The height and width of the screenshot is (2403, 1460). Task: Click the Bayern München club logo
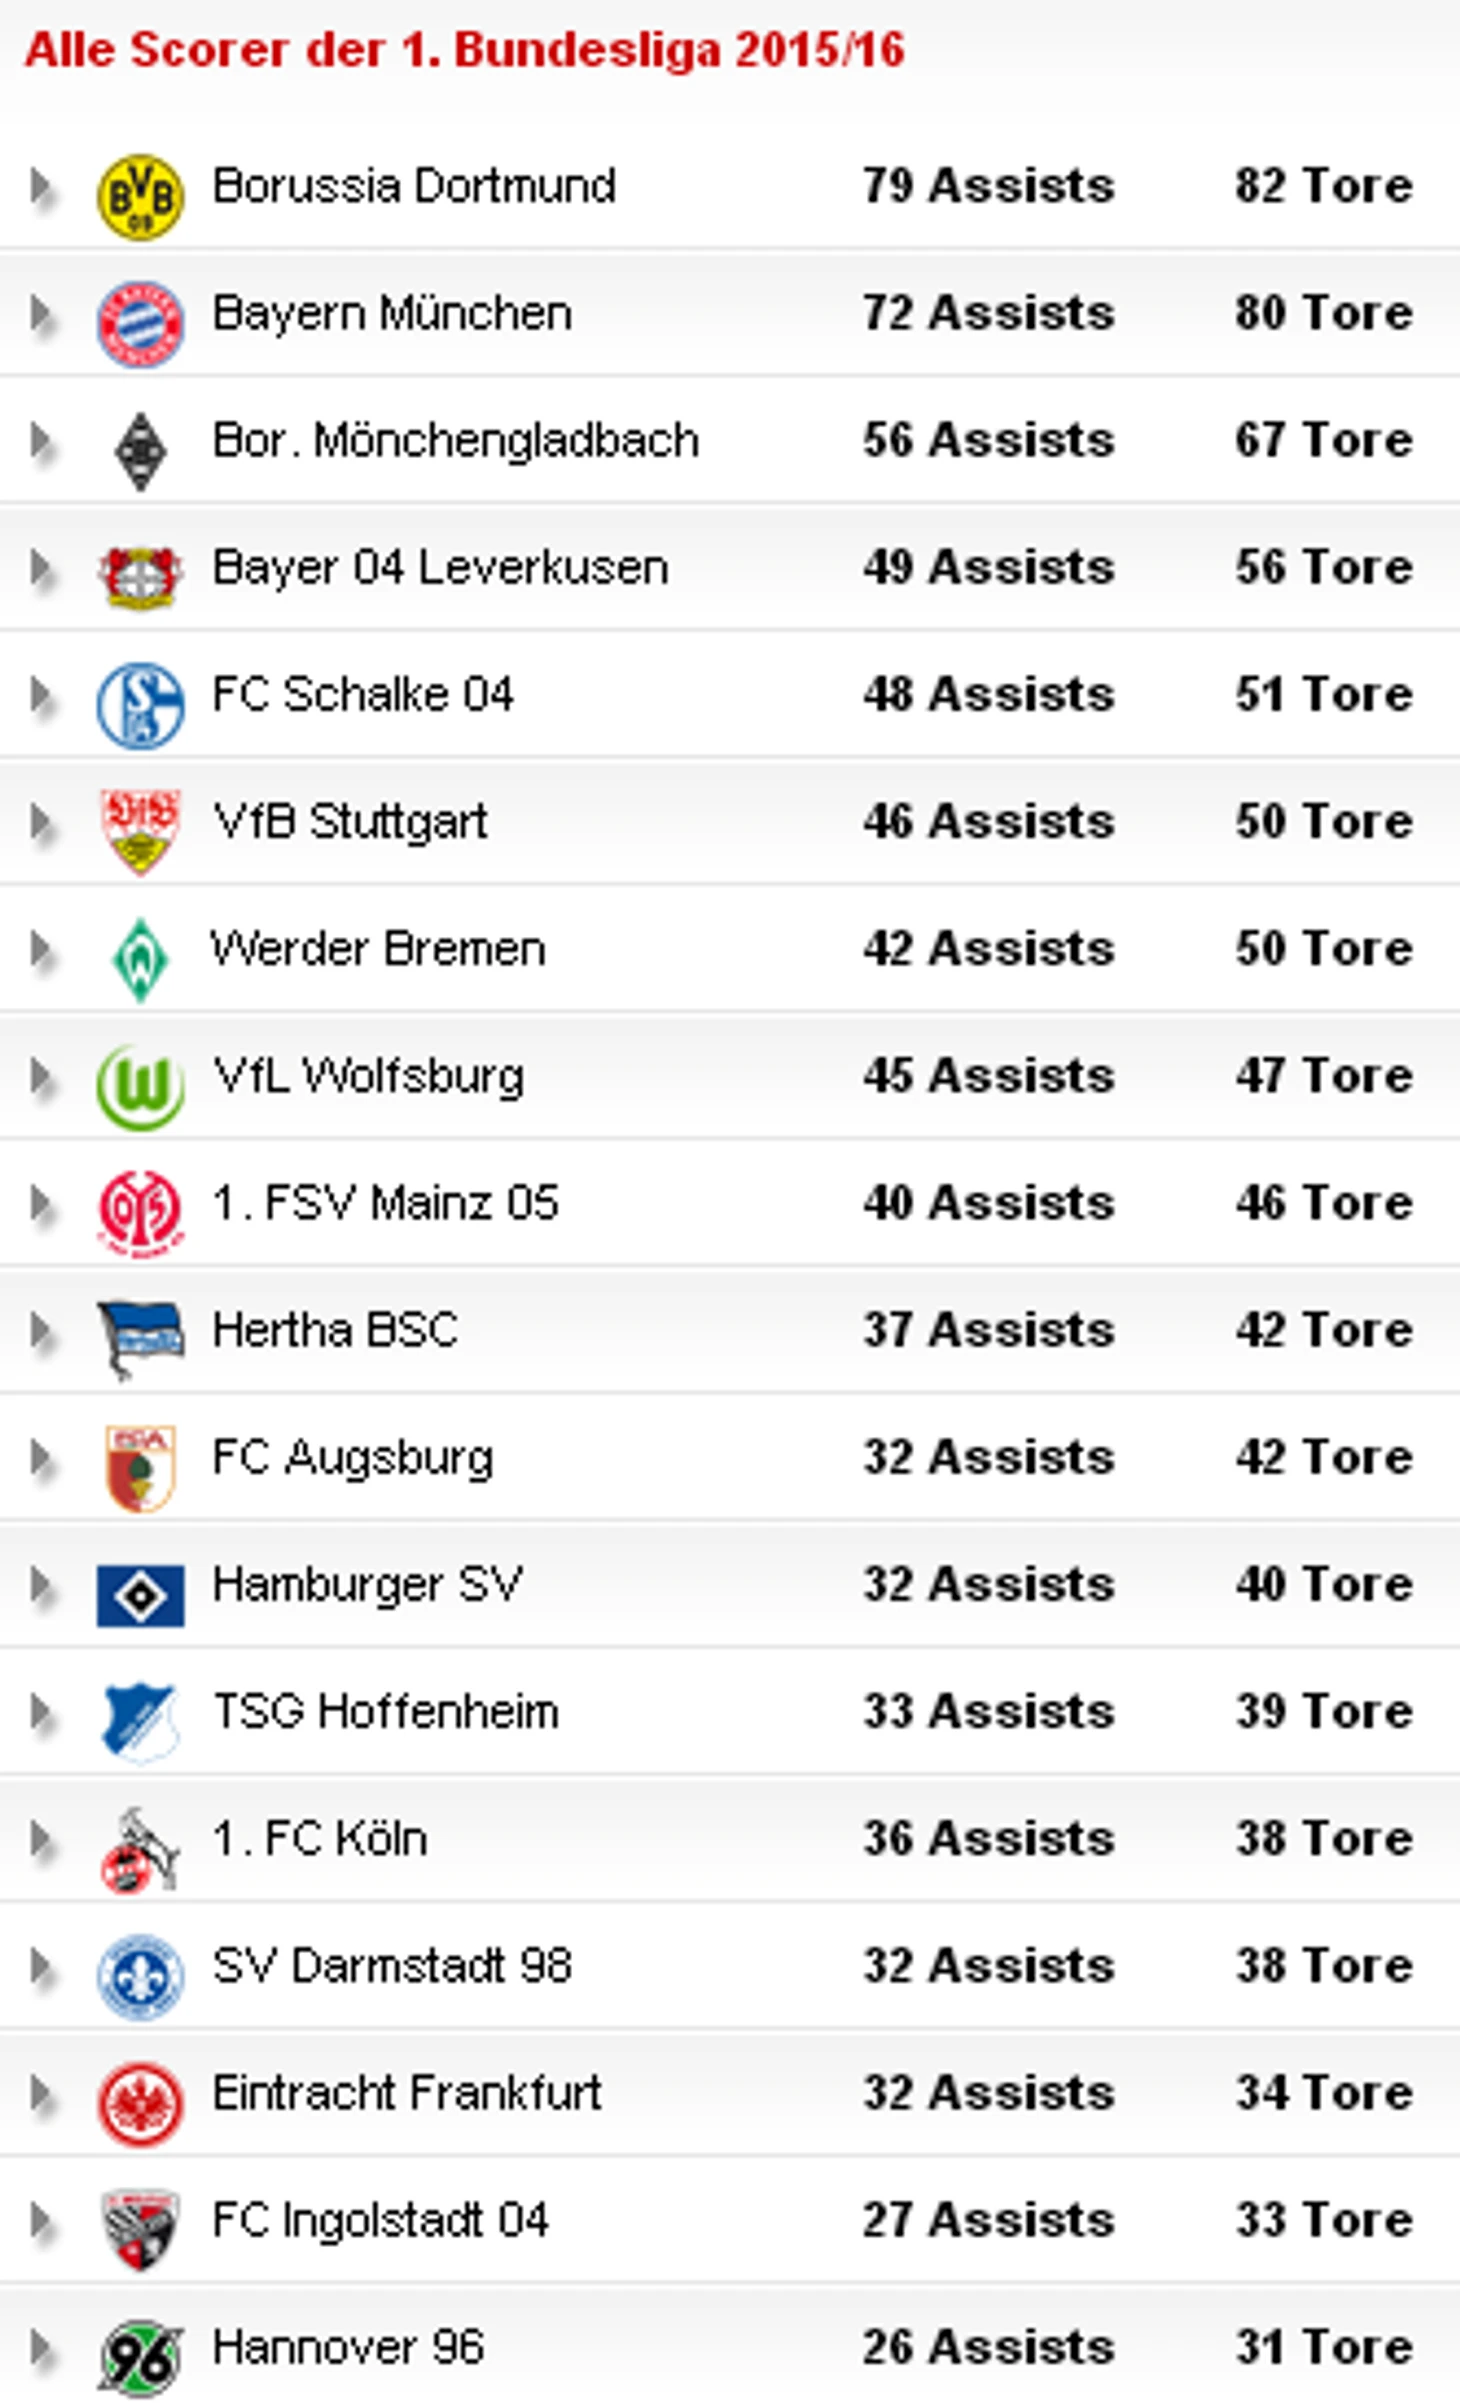pyautogui.click(x=140, y=324)
